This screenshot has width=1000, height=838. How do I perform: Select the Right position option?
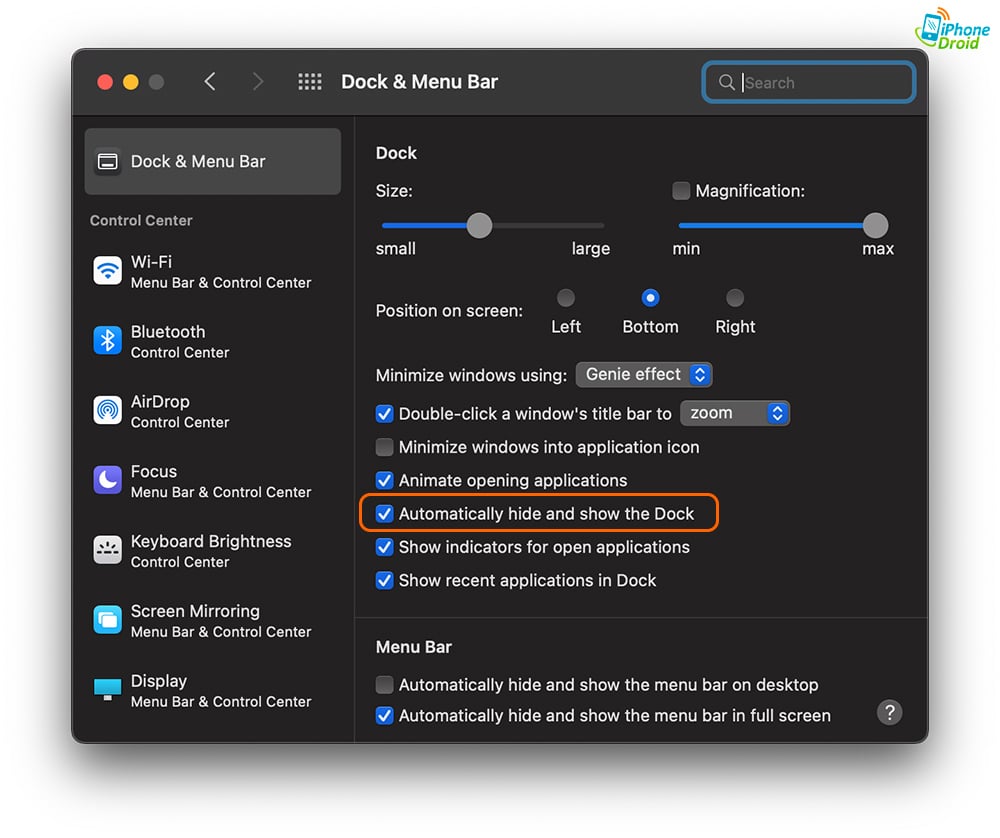point(735,297)
